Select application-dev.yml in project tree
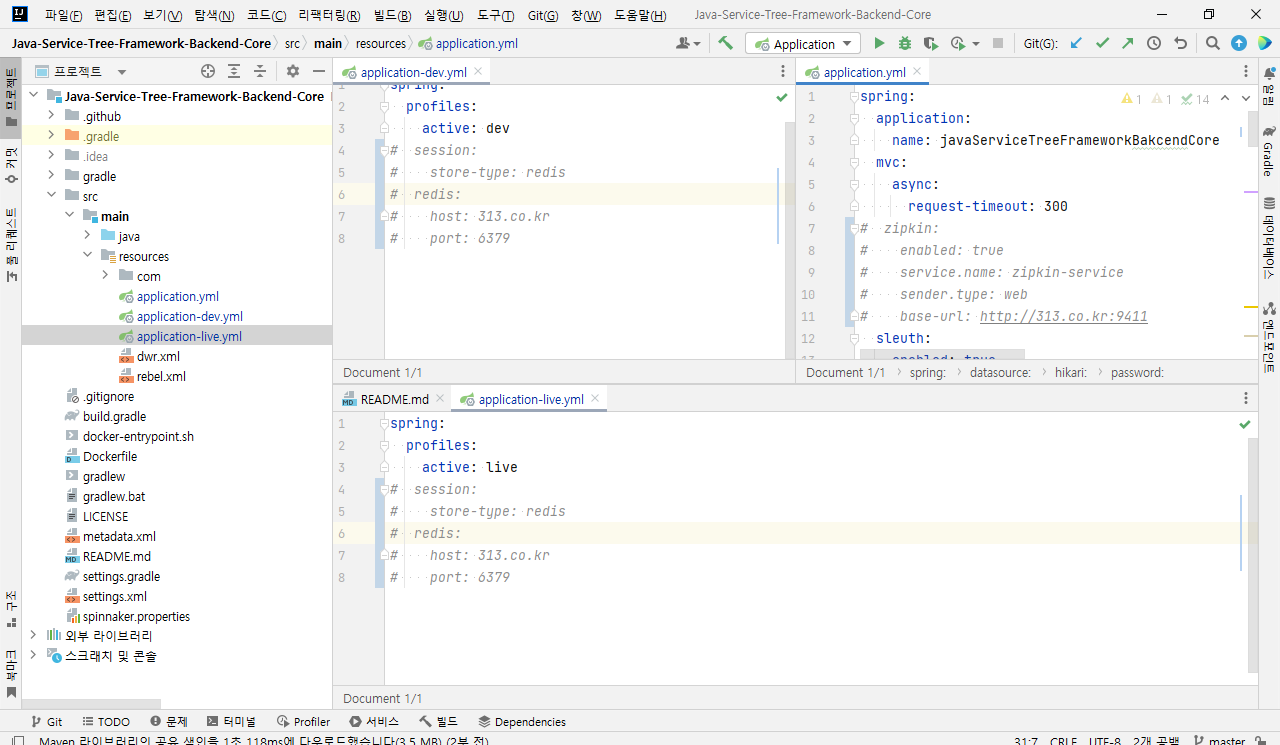The height and width of the screenshot is (745, 1280). 190,316
